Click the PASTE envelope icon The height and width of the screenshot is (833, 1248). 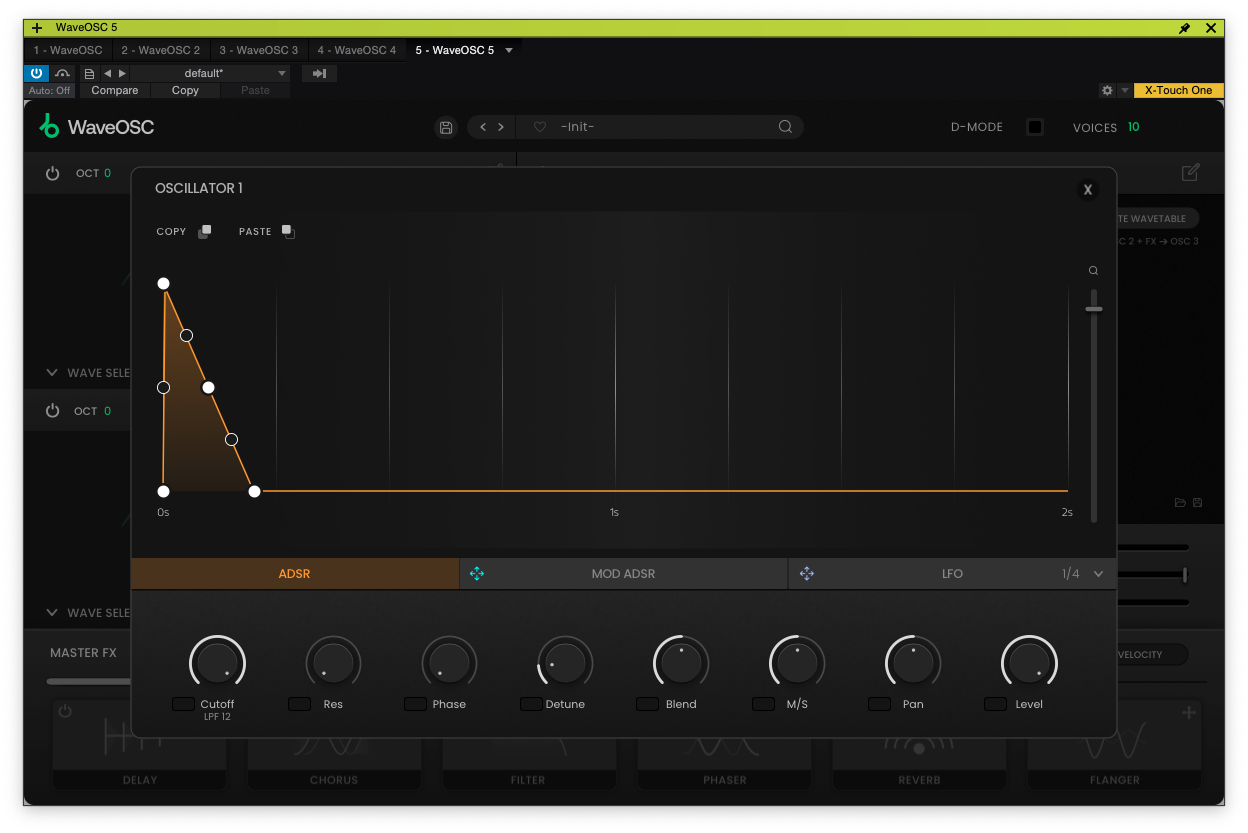[288, 231]
